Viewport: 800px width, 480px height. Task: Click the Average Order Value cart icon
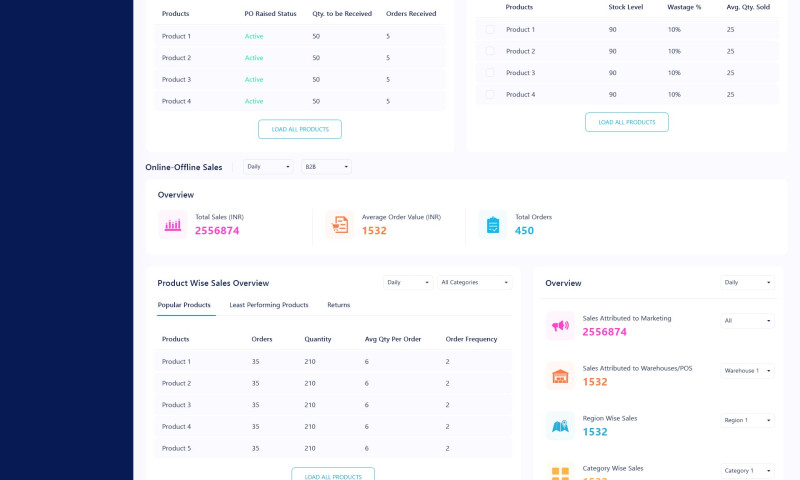click(x=340, y=225)
